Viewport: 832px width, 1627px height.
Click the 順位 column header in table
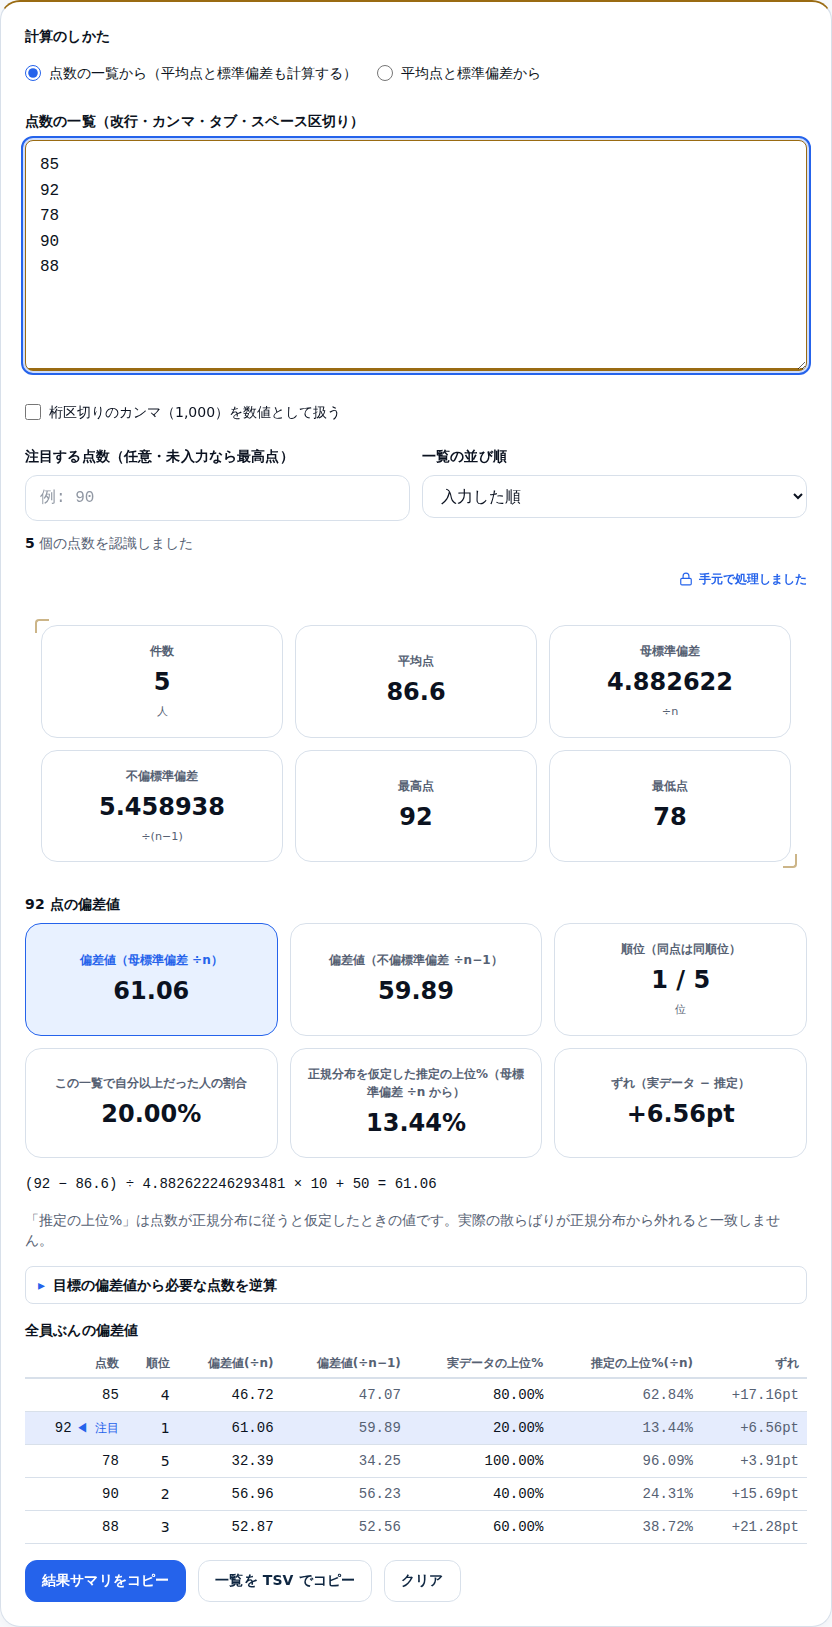(x=158, y=1363)
